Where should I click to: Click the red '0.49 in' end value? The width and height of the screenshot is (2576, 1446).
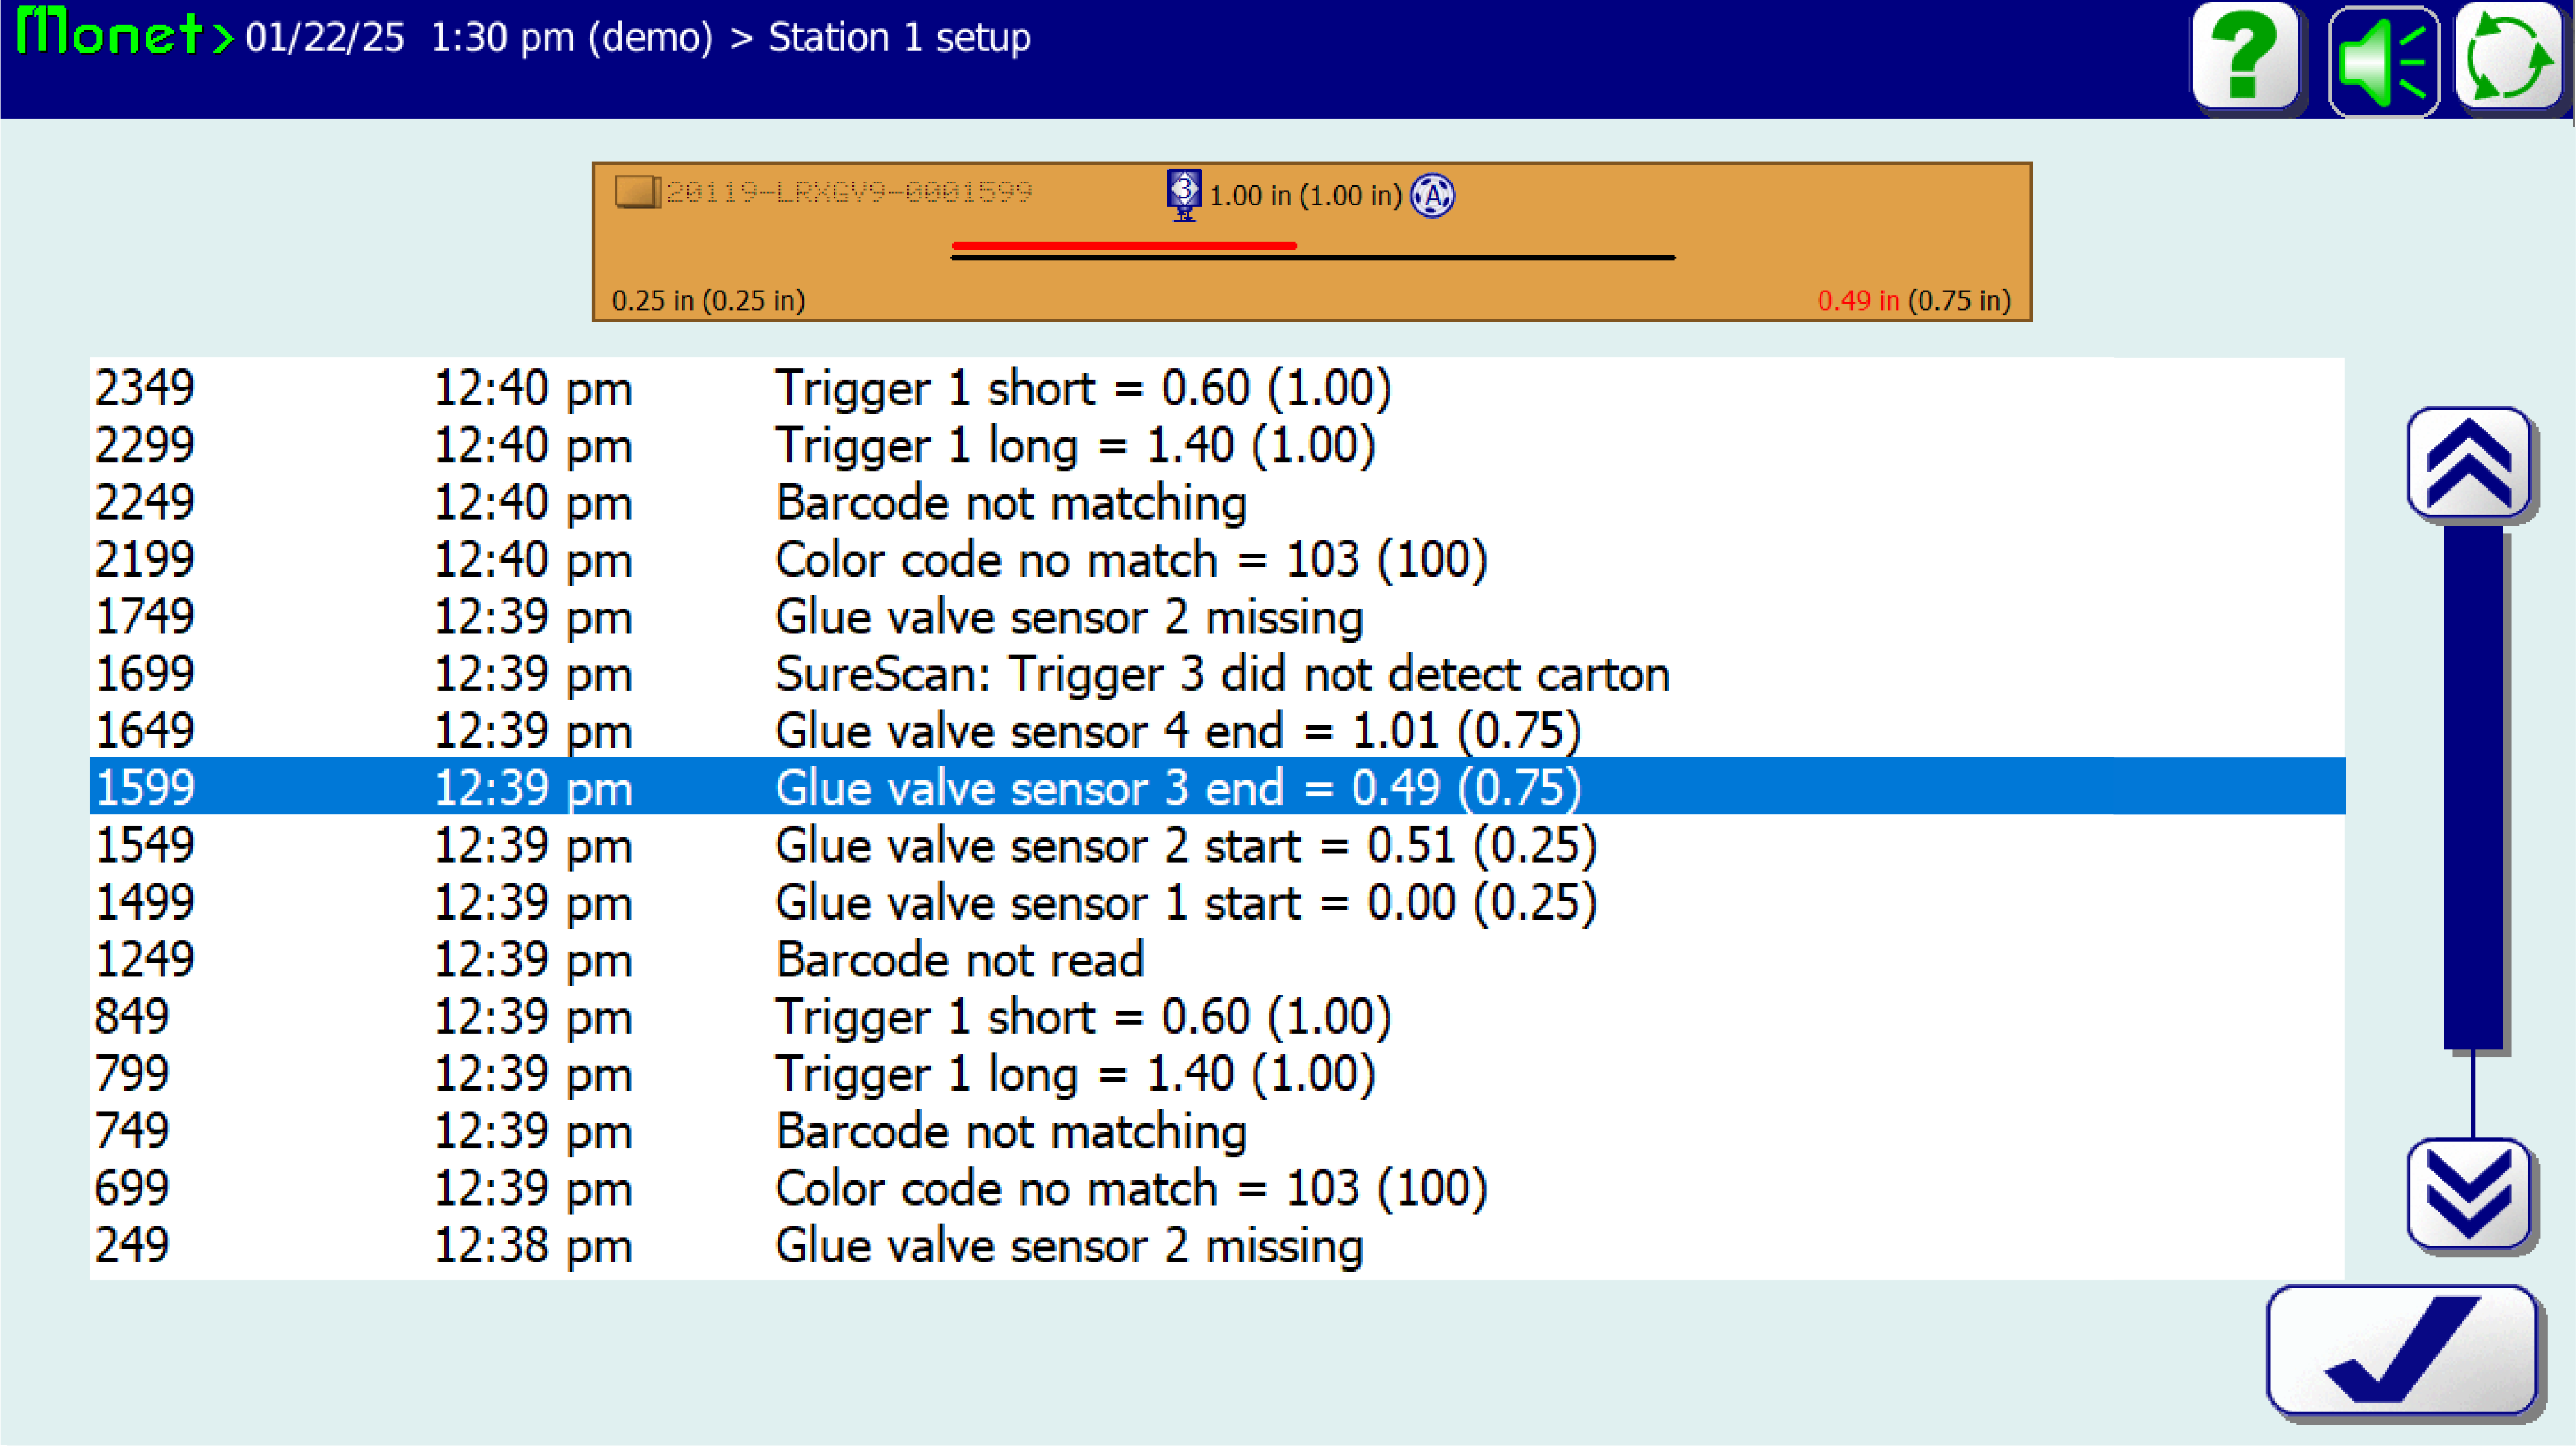tap(1858, 300)
